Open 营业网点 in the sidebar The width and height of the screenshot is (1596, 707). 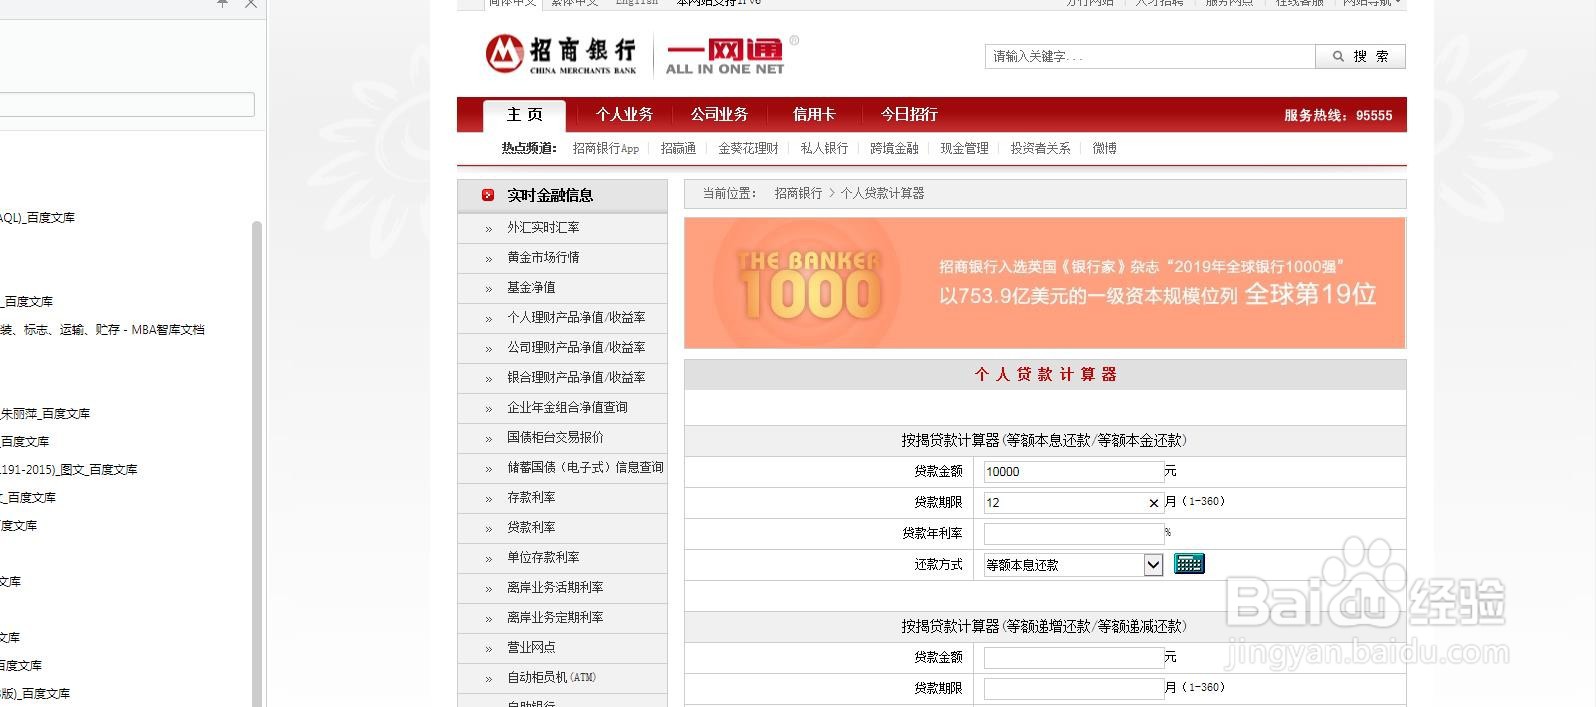click(x=531, y=648)
